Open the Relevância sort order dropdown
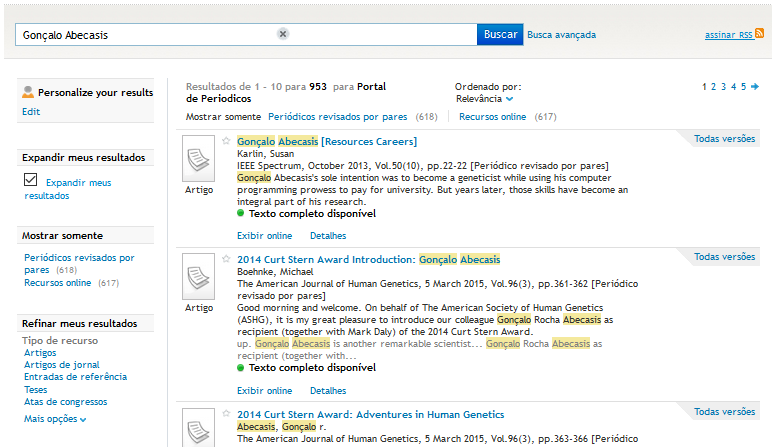 [x=484, y=99]
